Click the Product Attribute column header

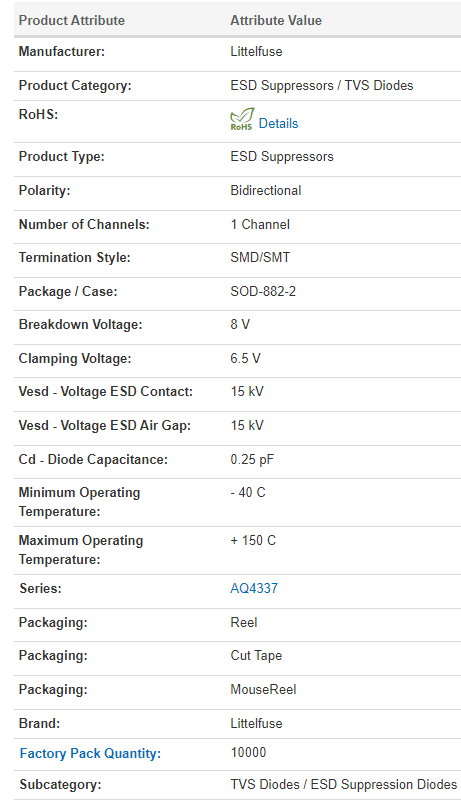coord(72,20)
